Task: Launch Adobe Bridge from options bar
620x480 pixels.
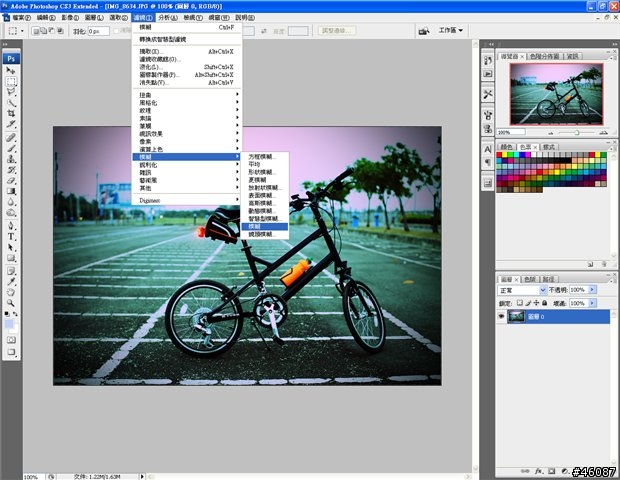Action: [x=423, y=31]
